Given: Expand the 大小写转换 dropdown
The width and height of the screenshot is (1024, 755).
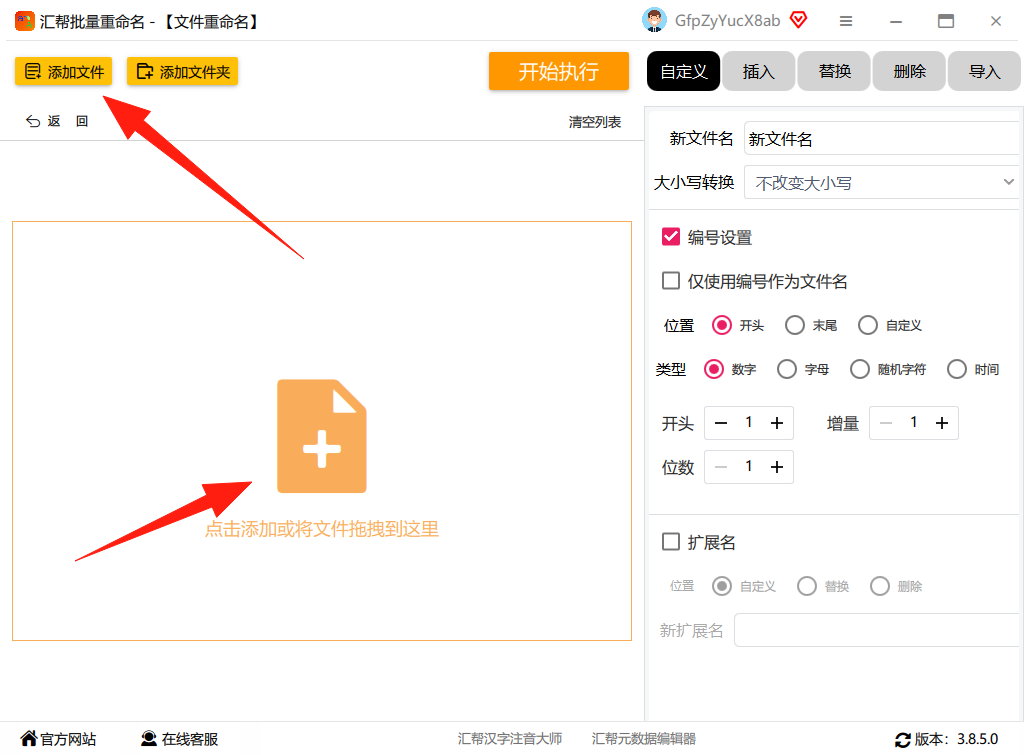Looking at the screenshot, I should pyautogui.click(x=881, y=183).
